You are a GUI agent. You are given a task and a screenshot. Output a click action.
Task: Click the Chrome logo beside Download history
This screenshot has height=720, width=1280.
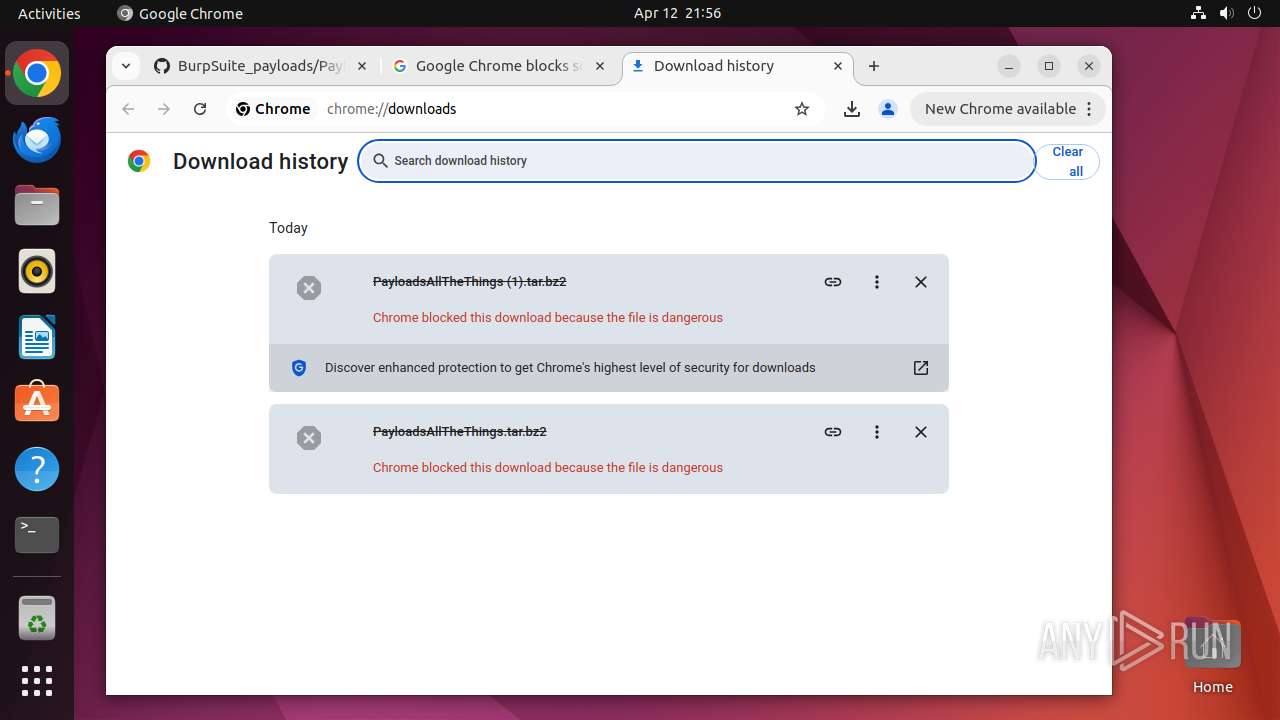pyautogui.click(x=139, y=161)
